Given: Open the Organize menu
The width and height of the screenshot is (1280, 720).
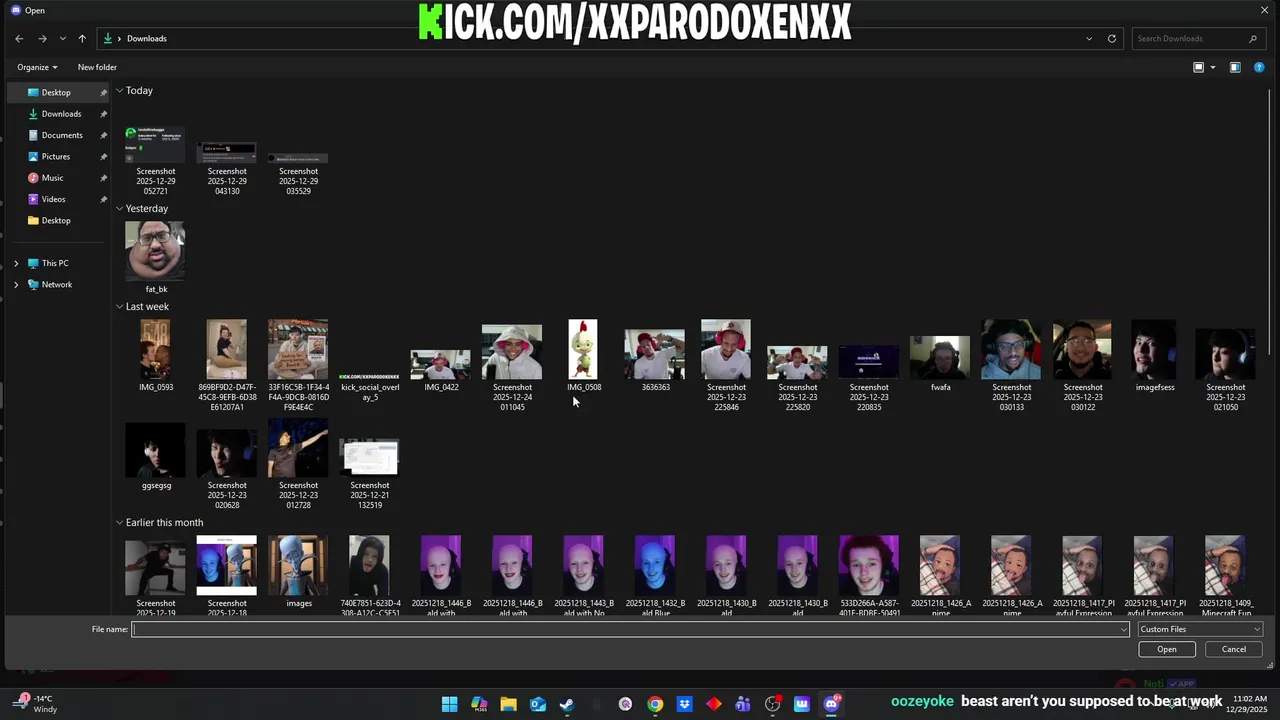Looking at the screenshot, I should [37, 67].
